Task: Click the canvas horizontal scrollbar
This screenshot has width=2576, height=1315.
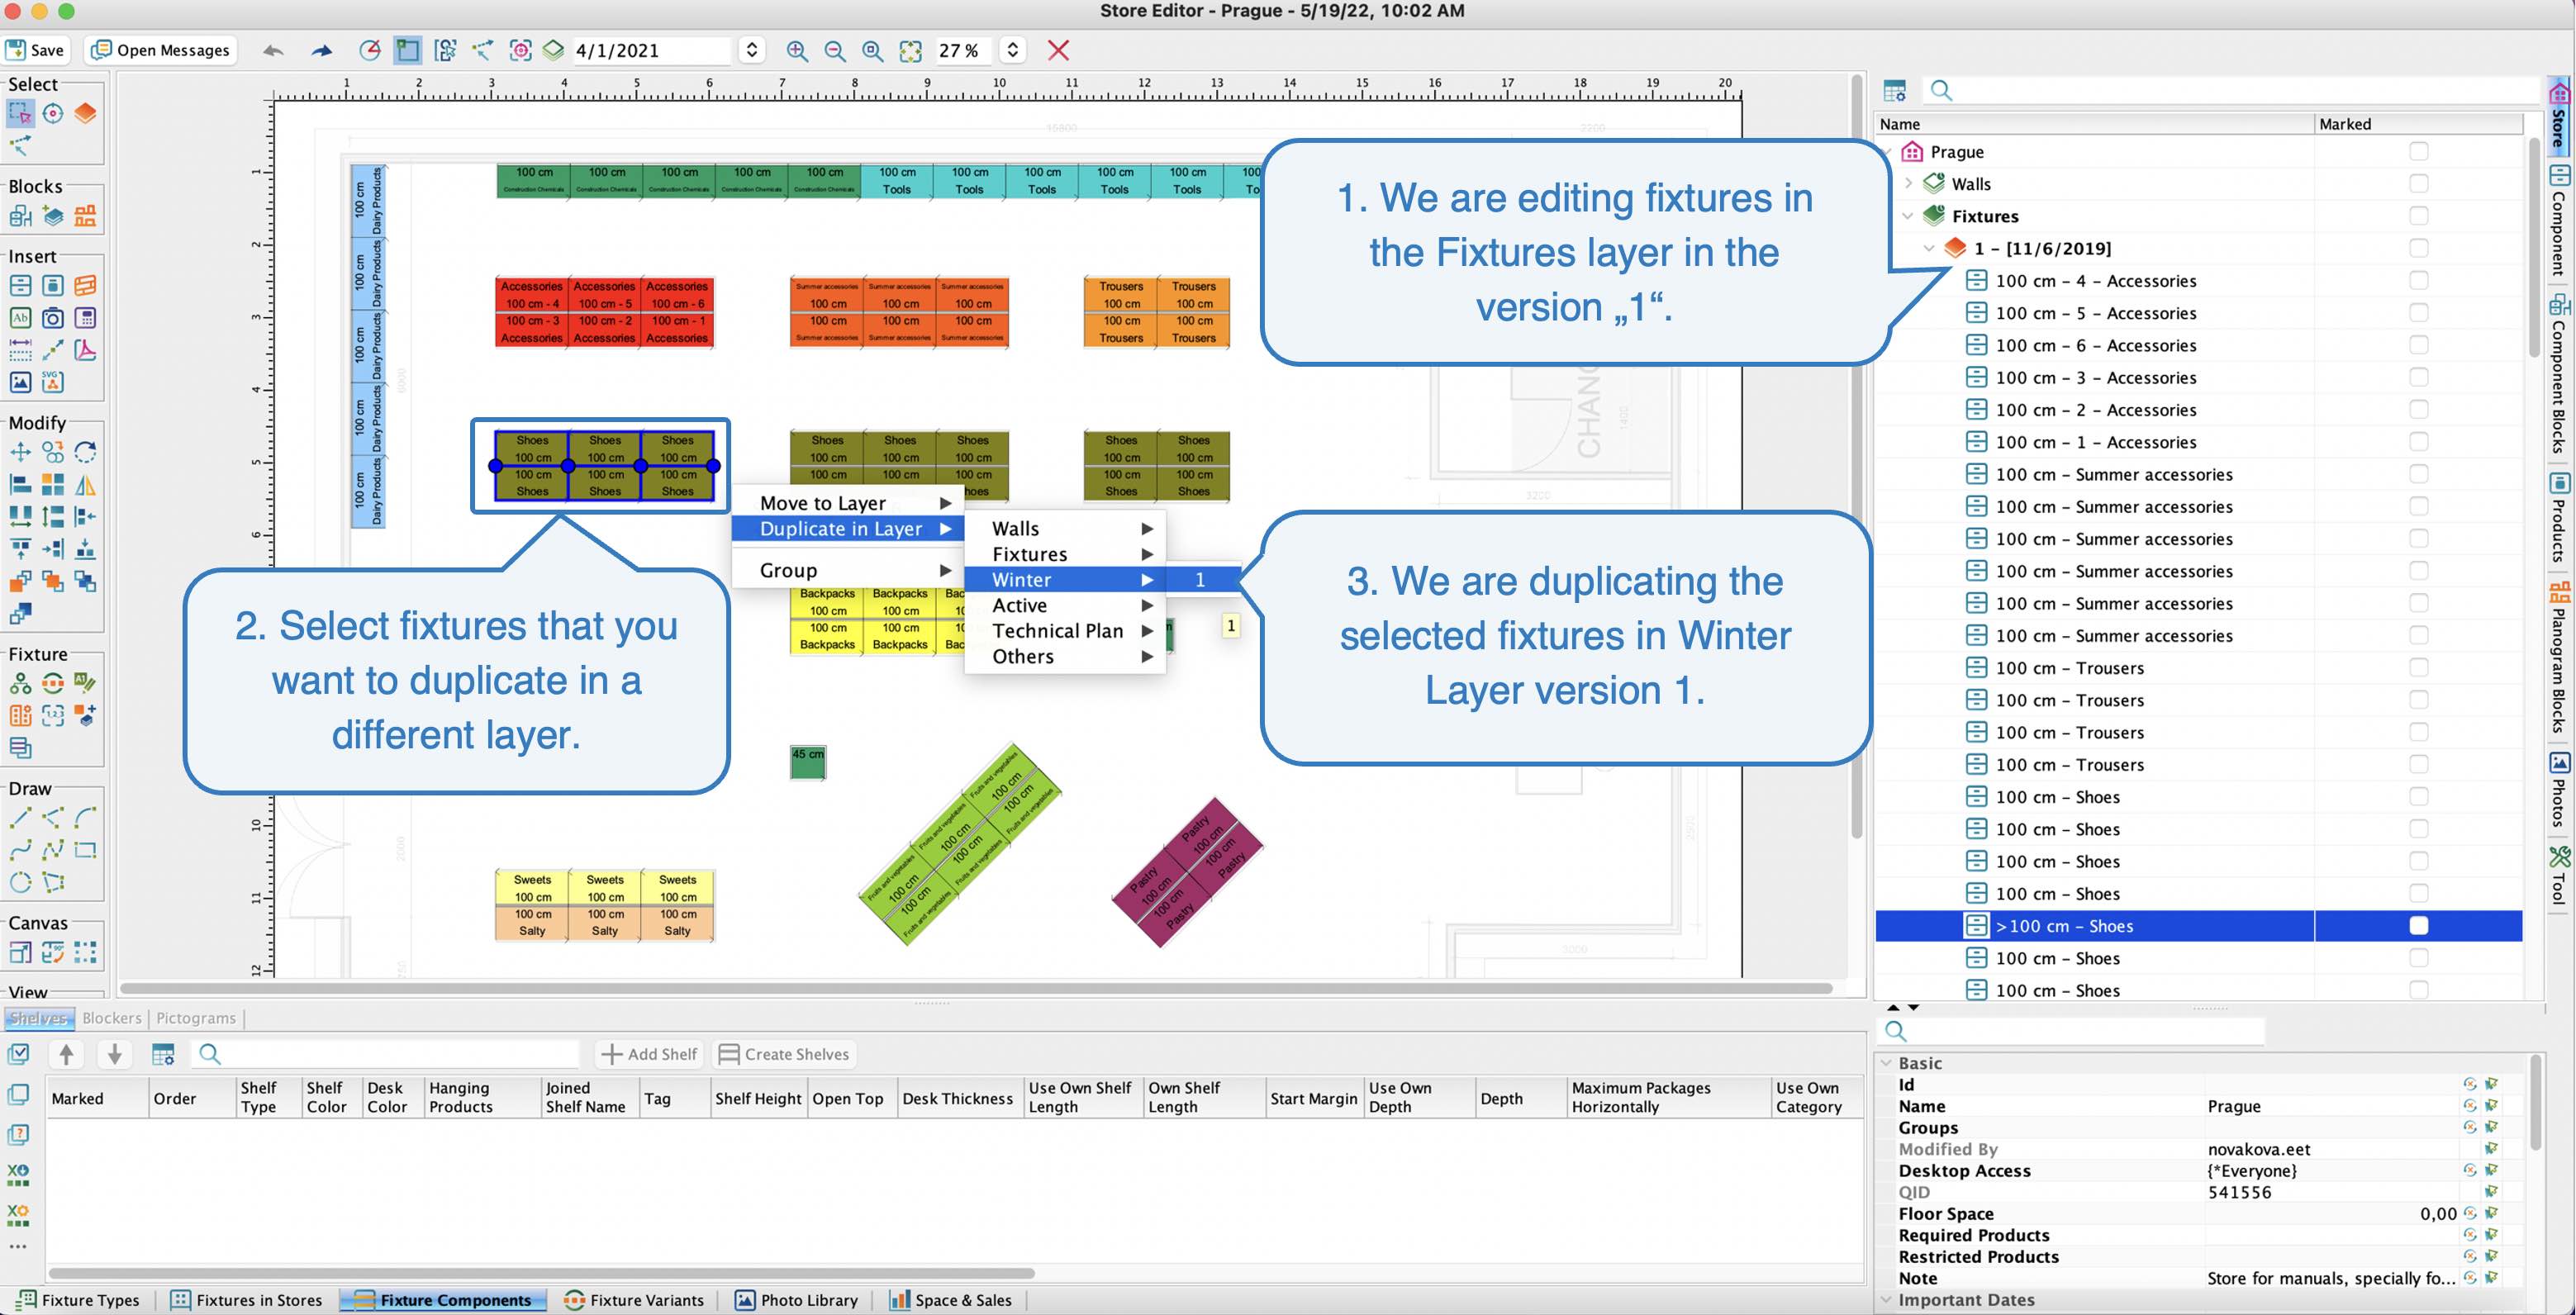Action: pos(975,989)
